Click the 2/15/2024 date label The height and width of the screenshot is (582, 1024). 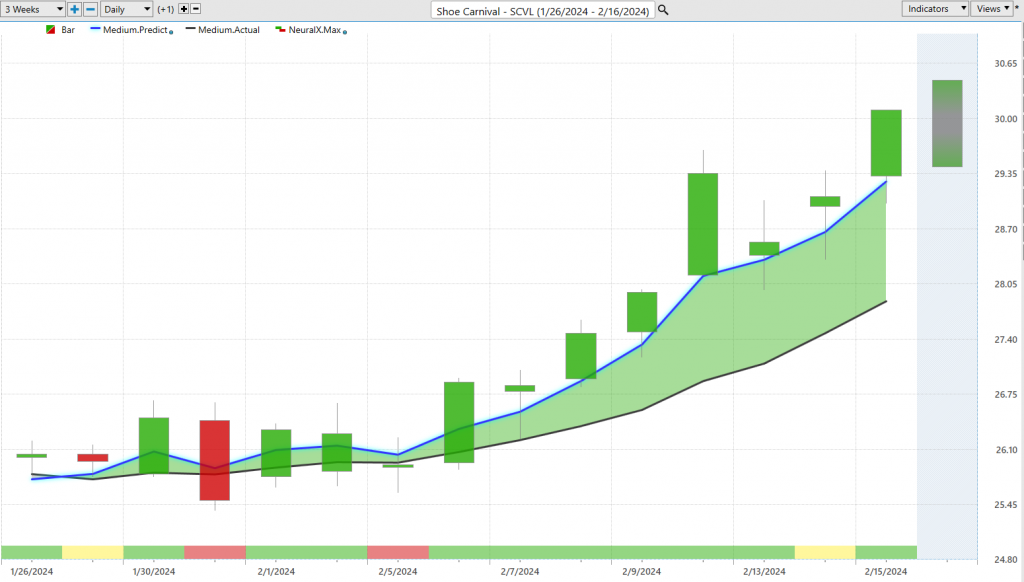[x=886, y=572]
